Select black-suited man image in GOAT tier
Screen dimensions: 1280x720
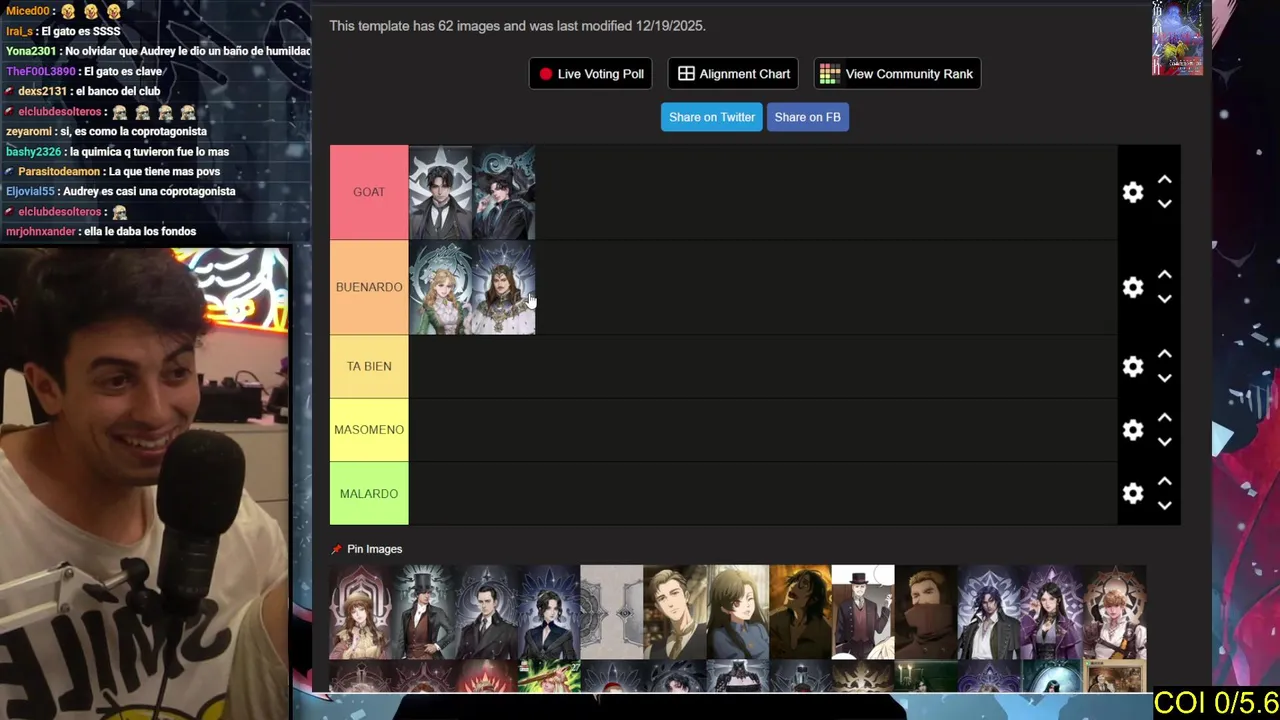point(440,192)
